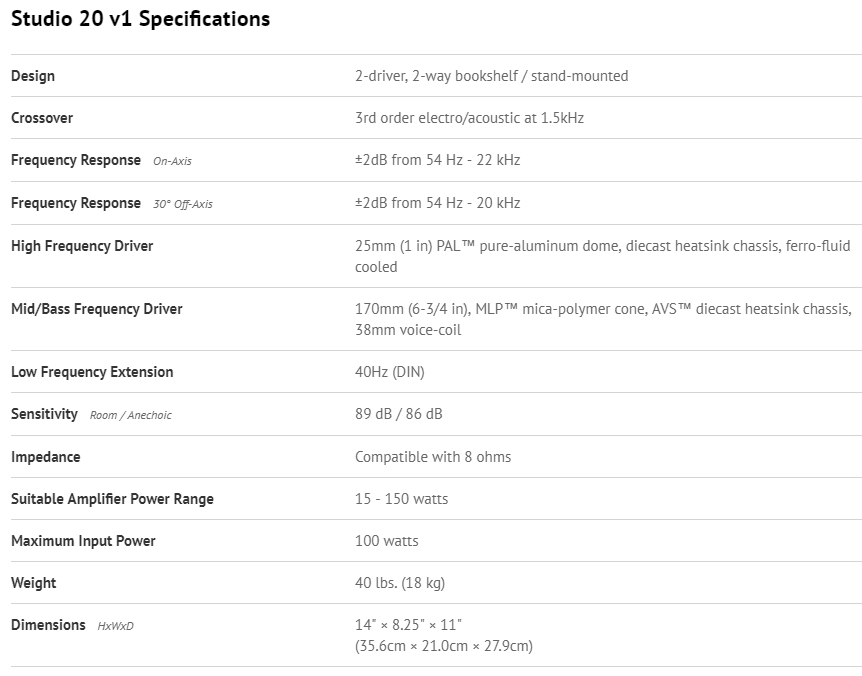Click the 3rd order electro/acoustic crossover value

click(469, 118)
